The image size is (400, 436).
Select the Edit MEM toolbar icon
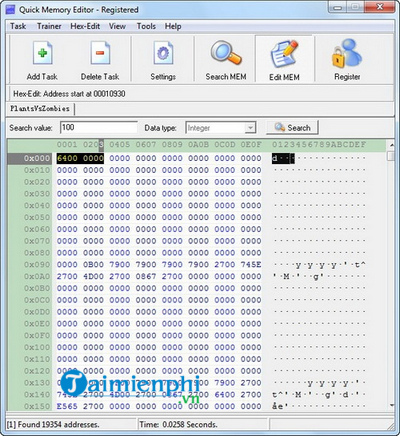(284, 53)
